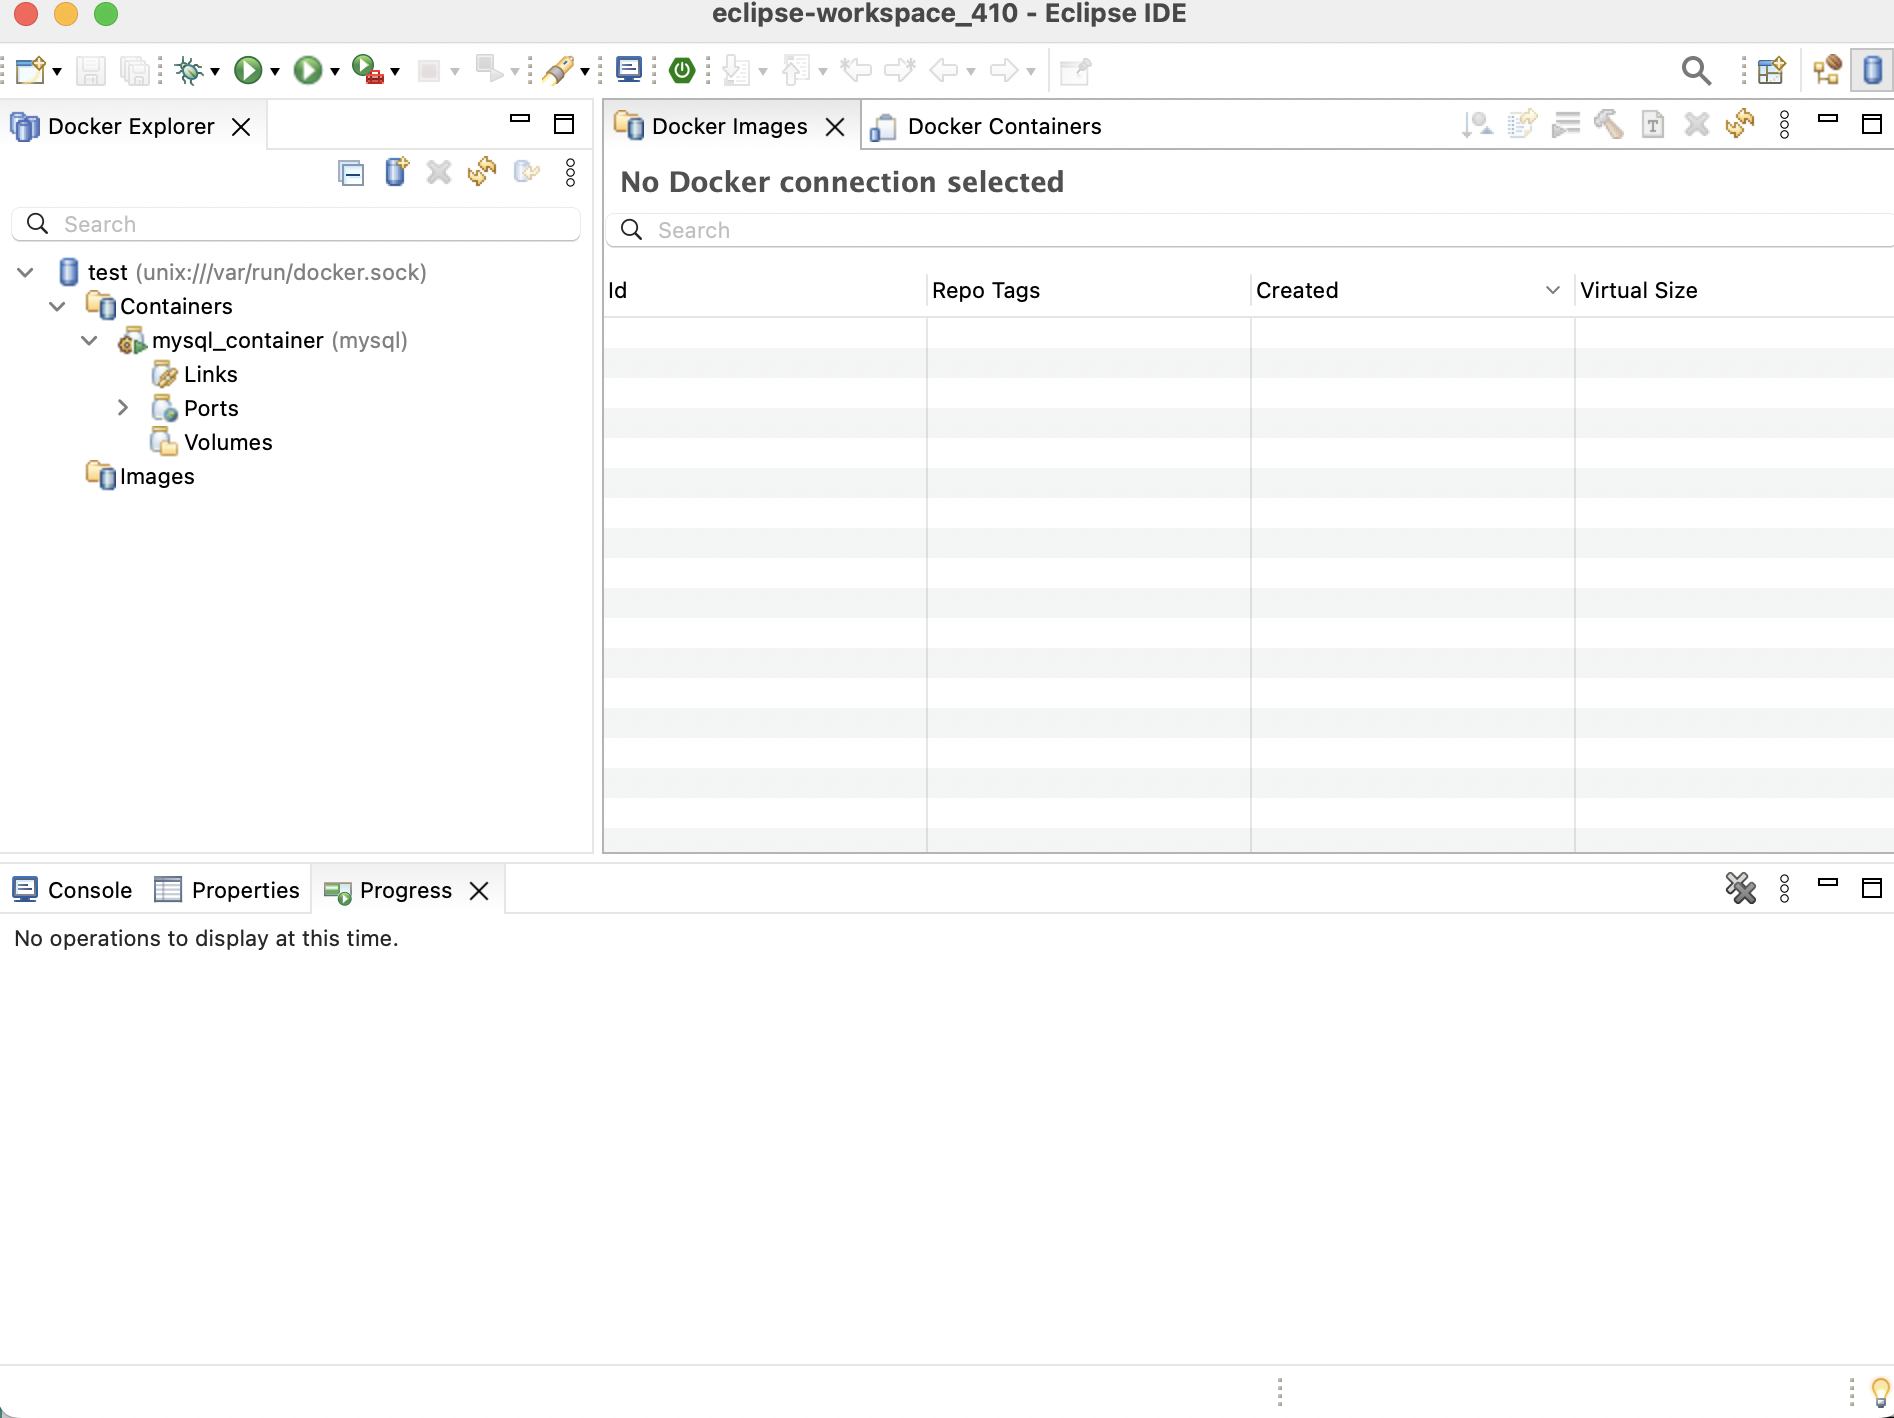Click the pen marker toolbar icon
Viewport: 1894px width, 1418px height.
click(557, 71)
